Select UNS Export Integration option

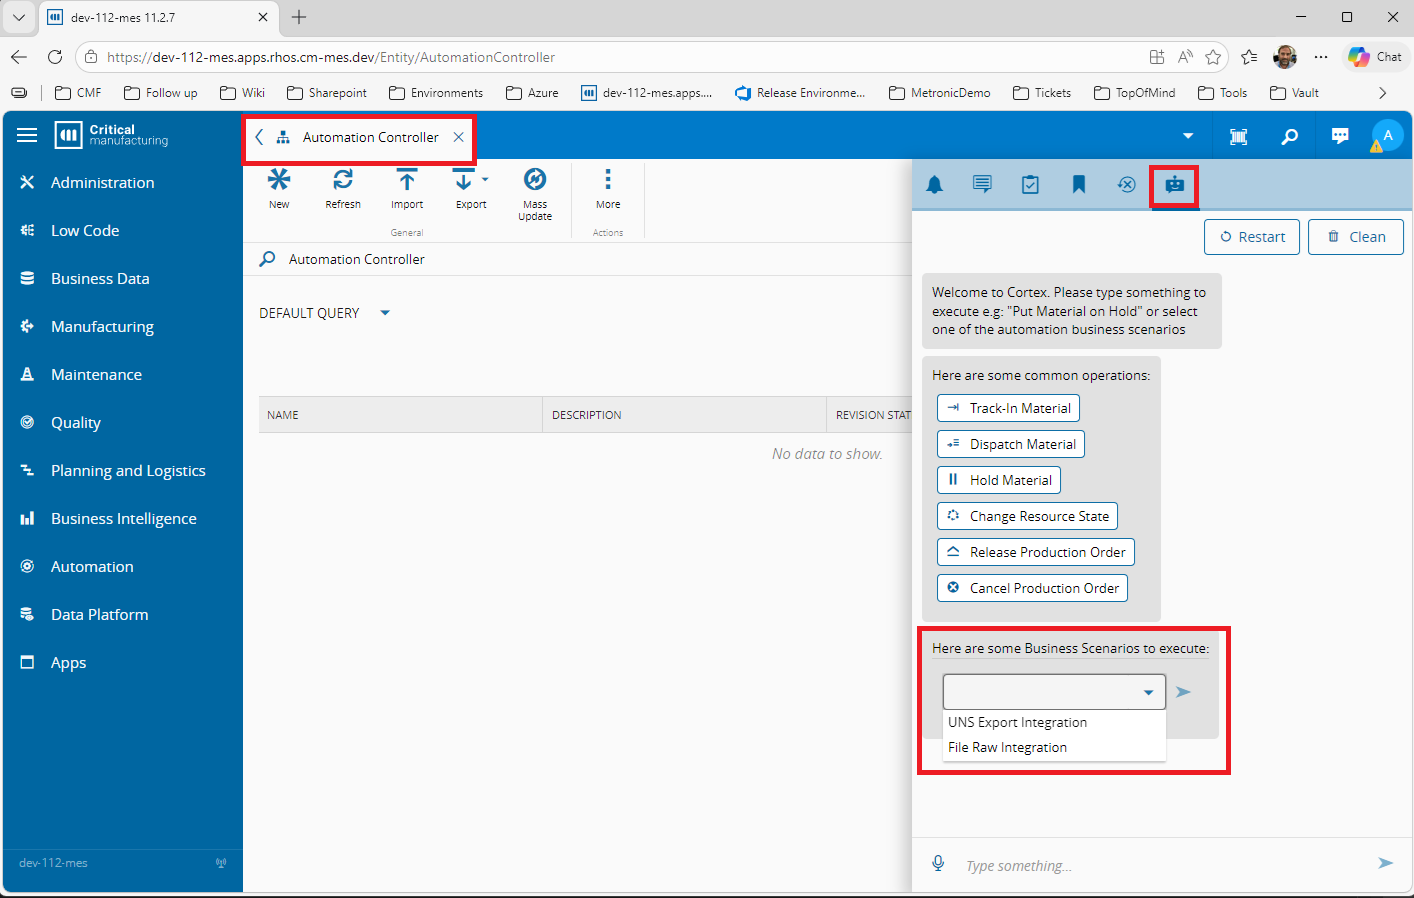click(x=1017, y=722)
